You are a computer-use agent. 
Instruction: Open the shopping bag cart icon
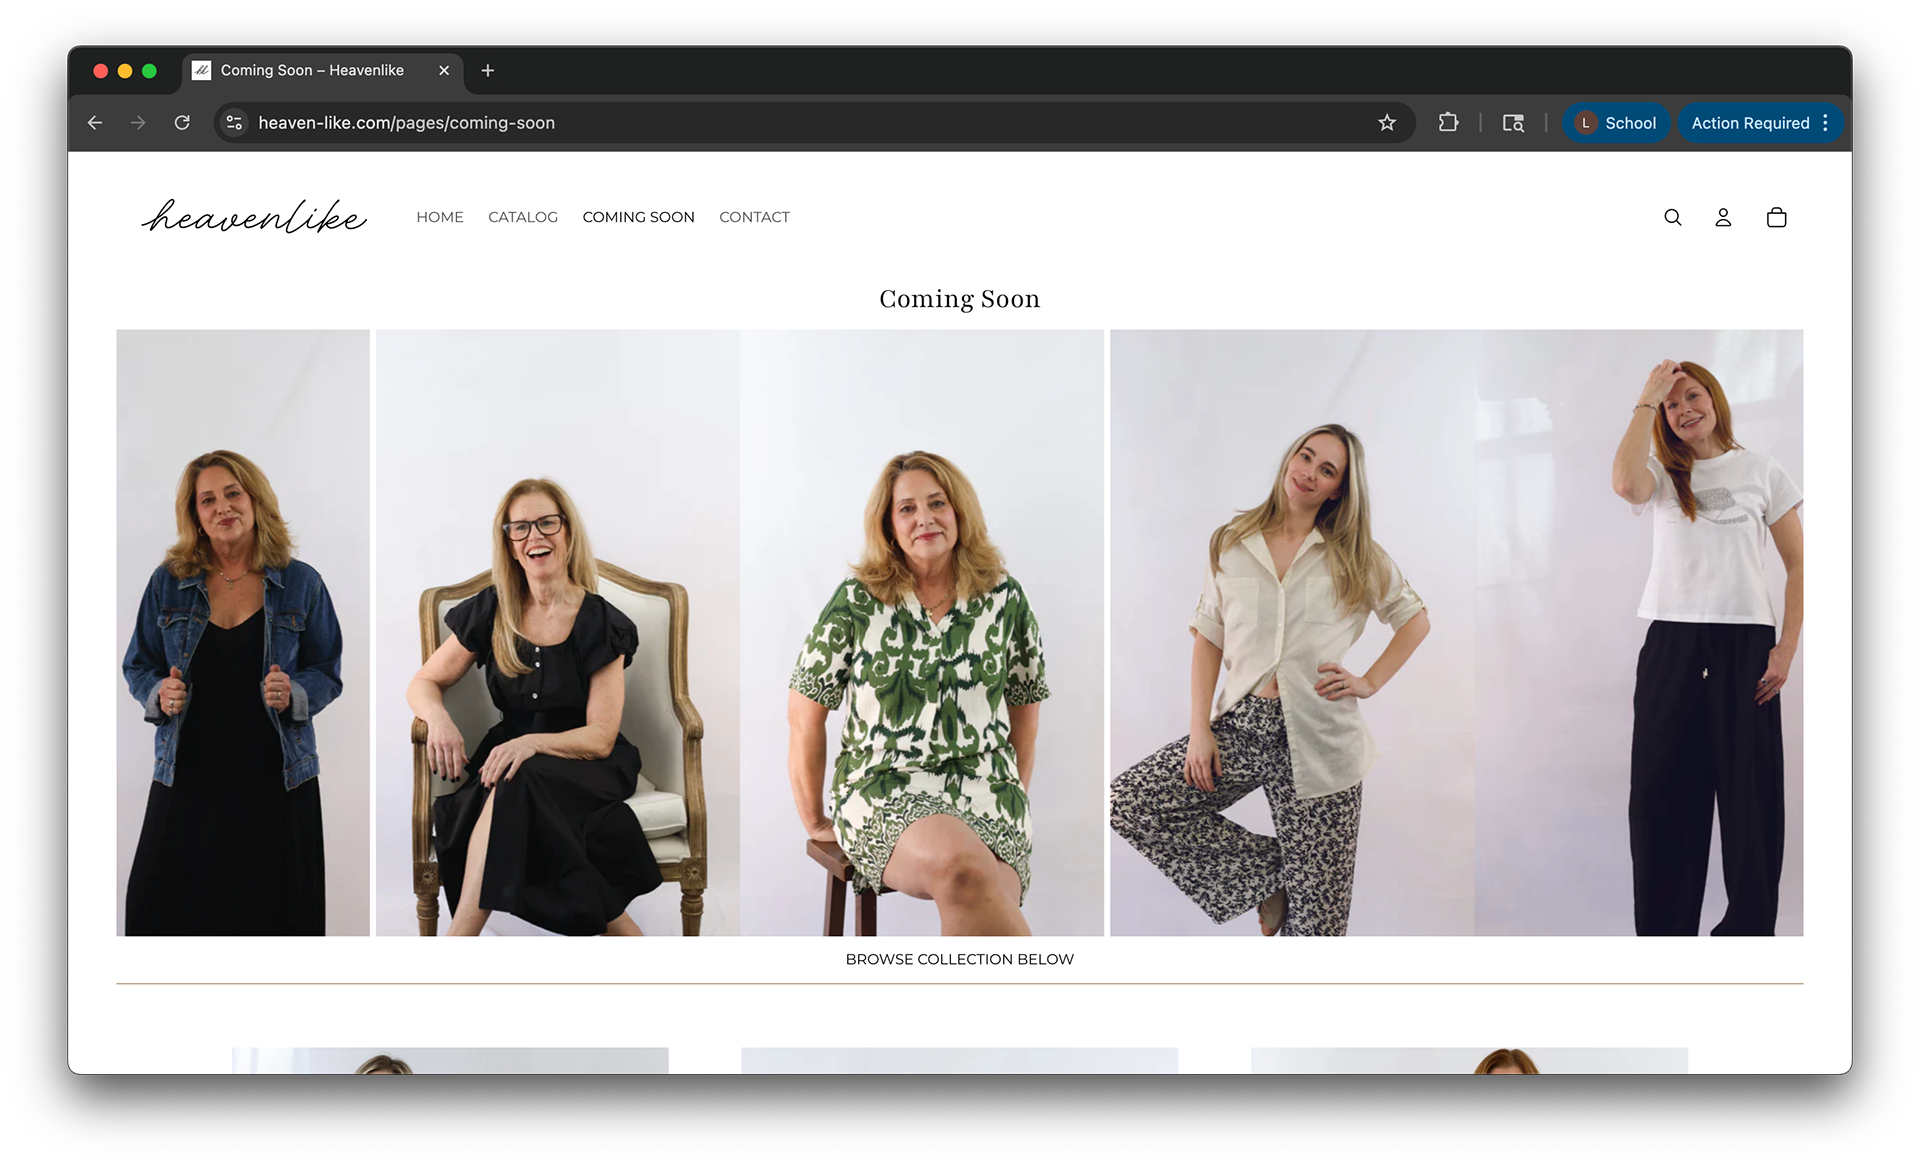tap(1776, 217)
